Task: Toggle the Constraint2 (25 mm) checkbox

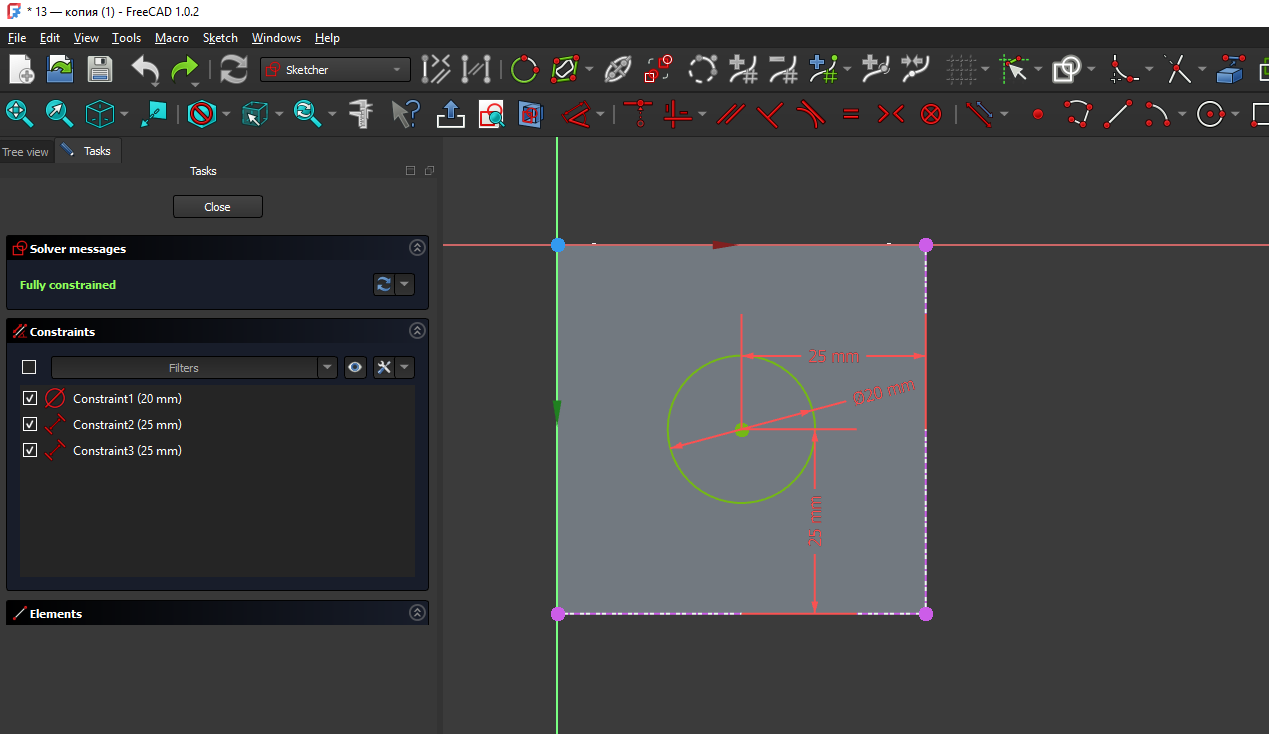Action: pos(30,424)
